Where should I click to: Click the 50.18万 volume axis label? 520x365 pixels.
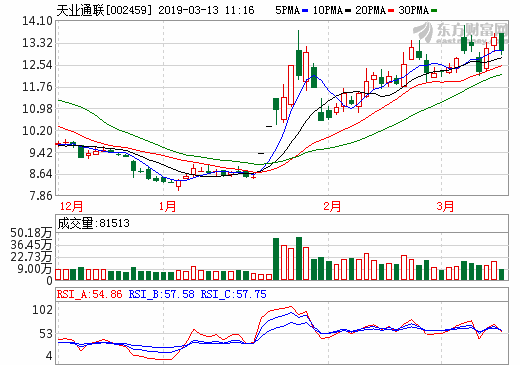pyautogui.click(x=31, y=233)
